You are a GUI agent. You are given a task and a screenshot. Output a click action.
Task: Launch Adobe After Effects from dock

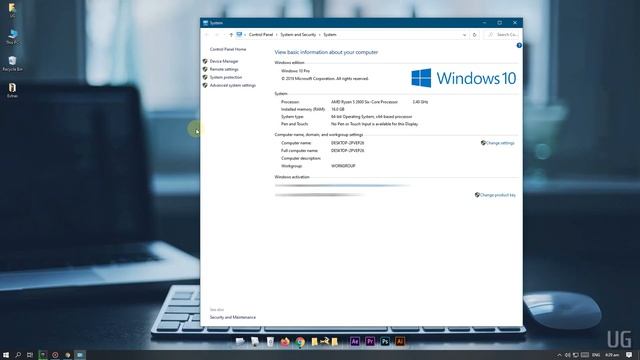355,341
